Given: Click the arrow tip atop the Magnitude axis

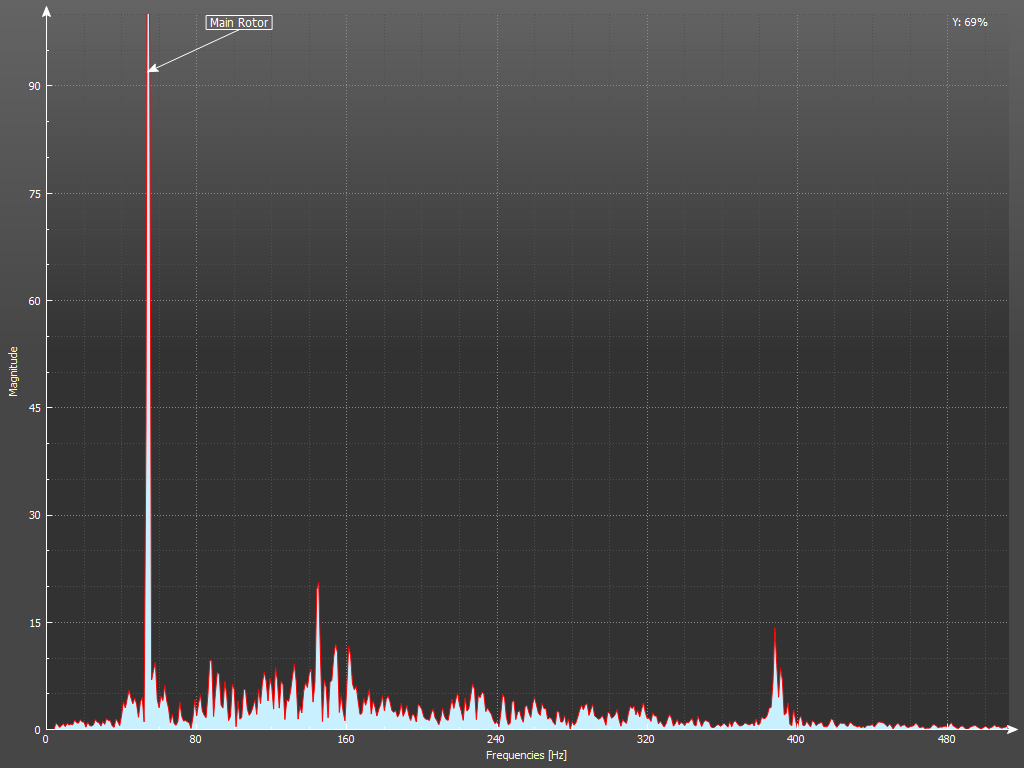Looking at the screenshot, I should tap(46, 9).
